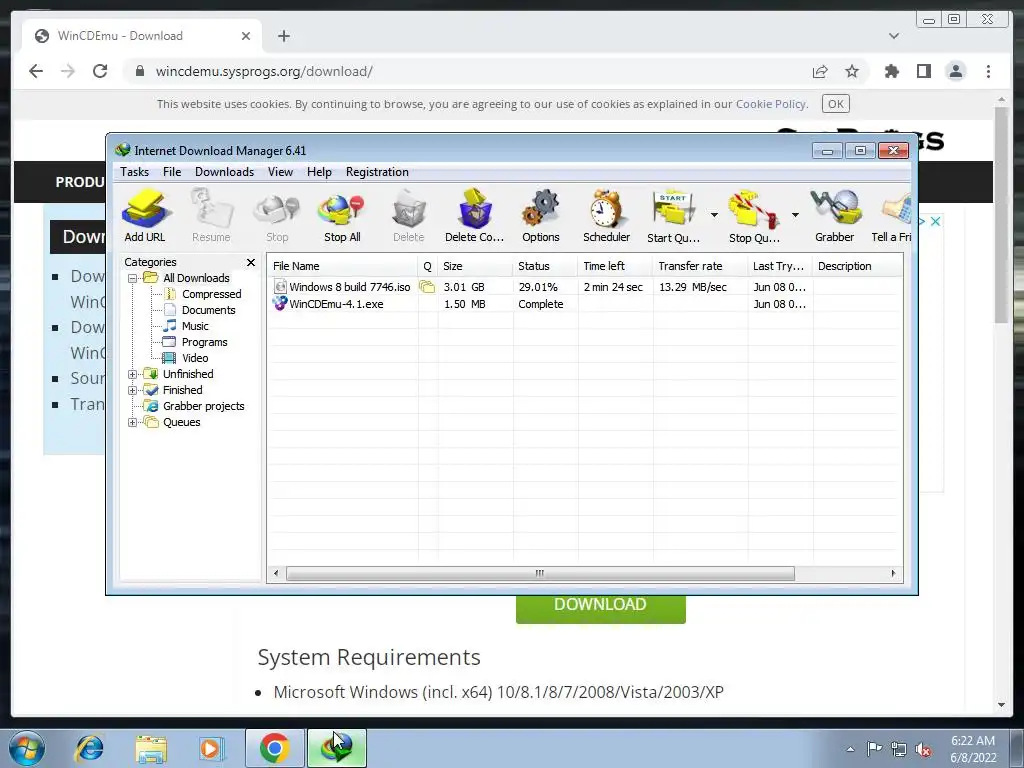The height and width of the screenshot is (768, 1024).
Task: Select the Compressed category
Action: [x=212, y=294]
